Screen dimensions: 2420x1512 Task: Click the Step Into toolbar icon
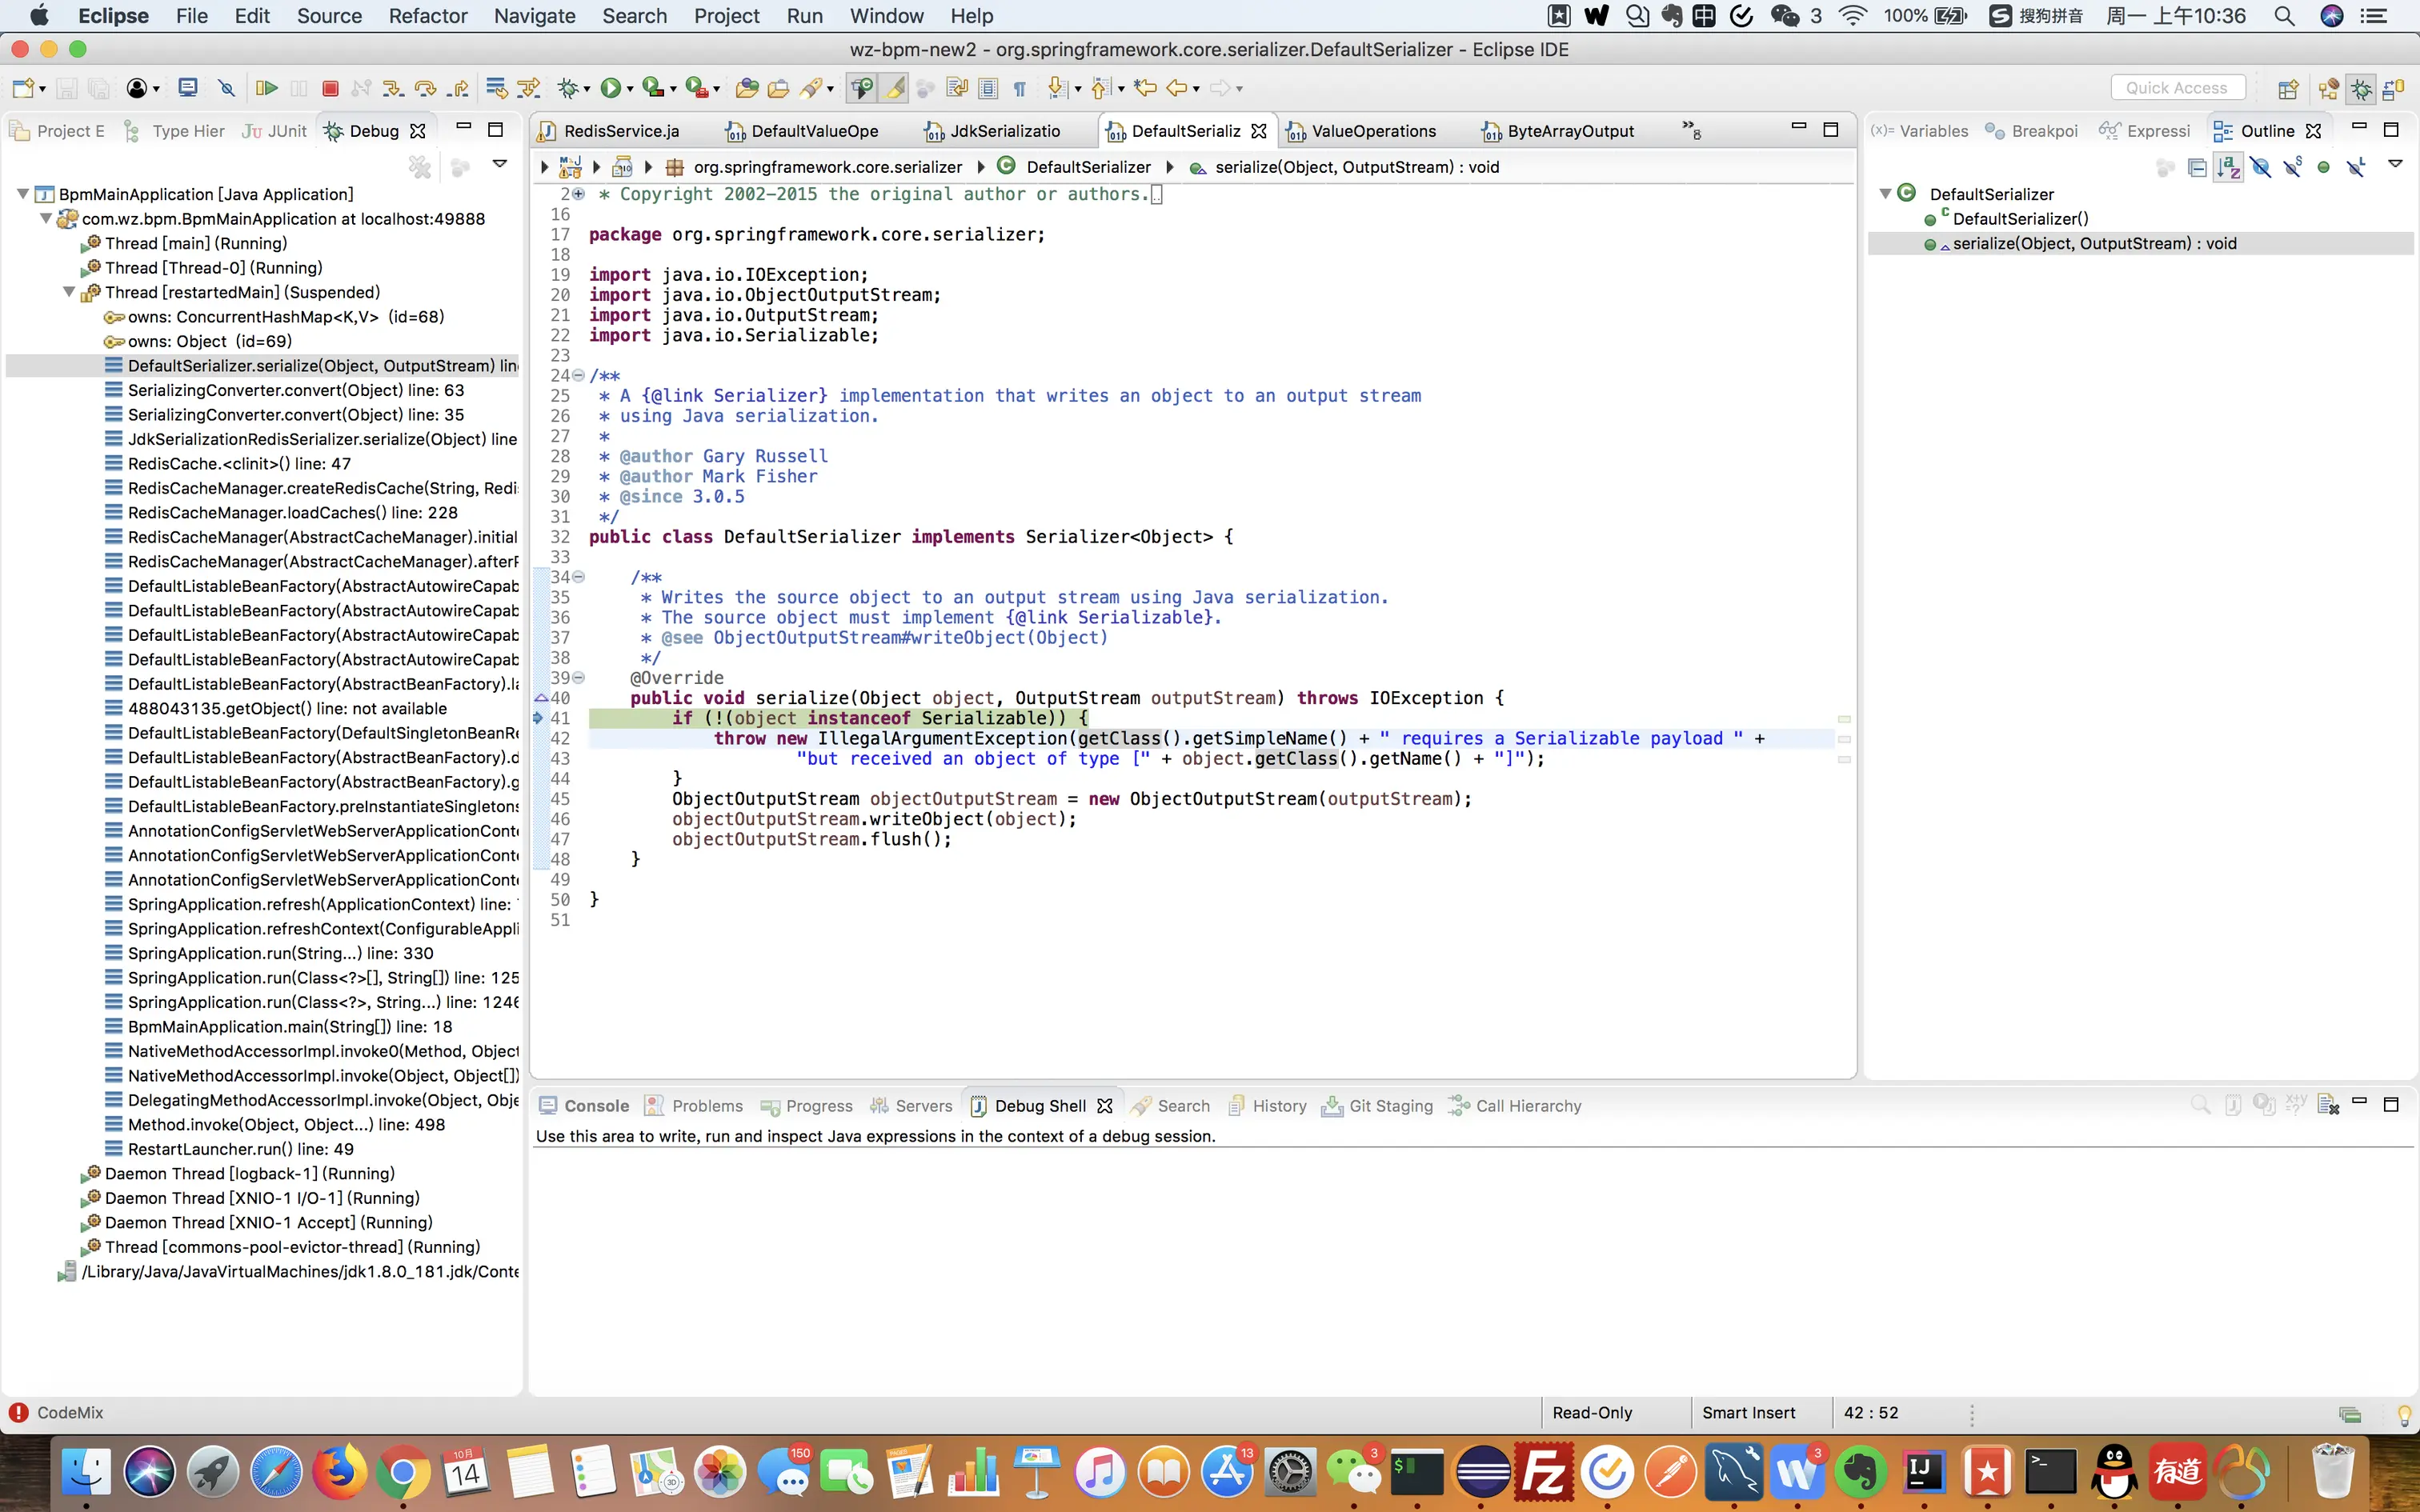click(394, 89)
